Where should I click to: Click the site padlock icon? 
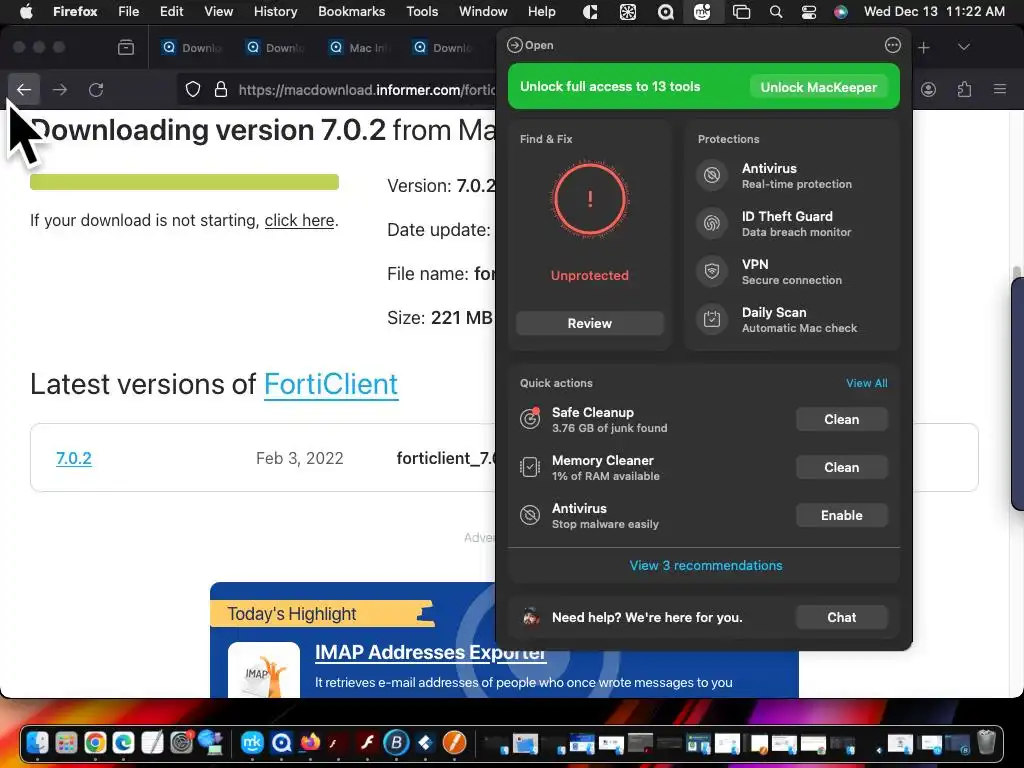[x=221, y=89]
